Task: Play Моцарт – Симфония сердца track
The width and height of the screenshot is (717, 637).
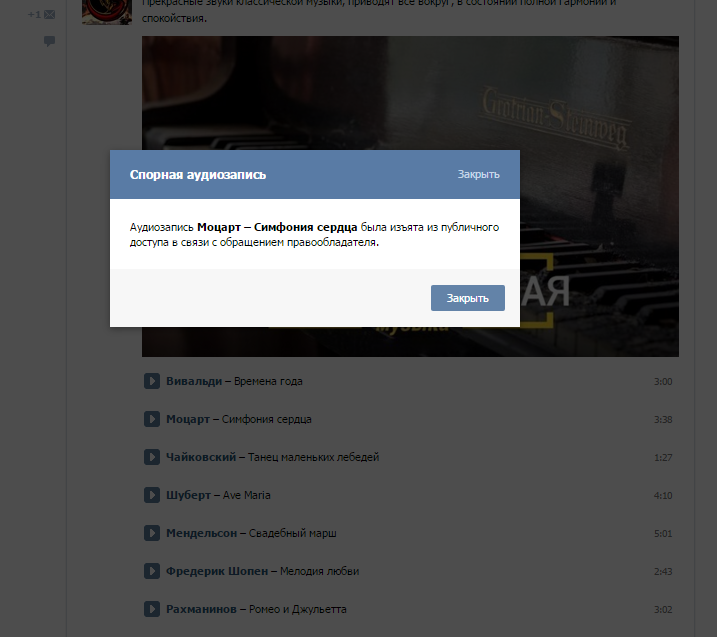Action: (152, 419)
